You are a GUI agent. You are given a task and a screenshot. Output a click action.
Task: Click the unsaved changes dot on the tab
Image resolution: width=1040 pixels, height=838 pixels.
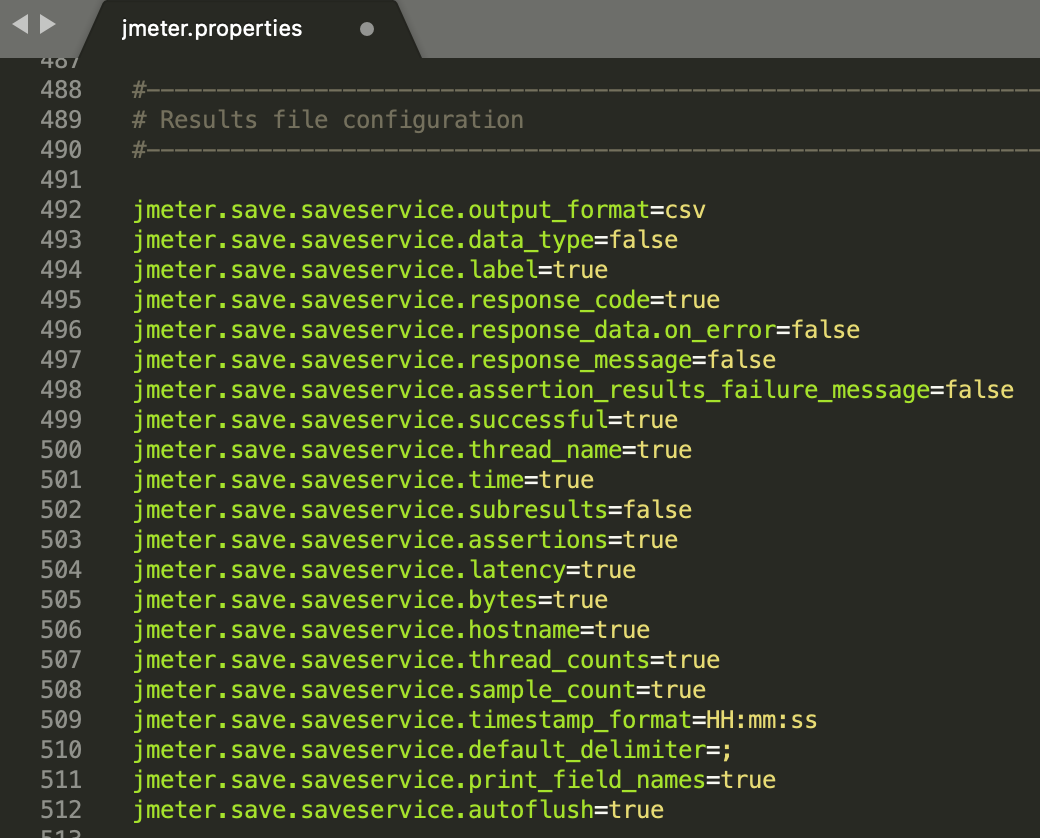pos(367,30)
